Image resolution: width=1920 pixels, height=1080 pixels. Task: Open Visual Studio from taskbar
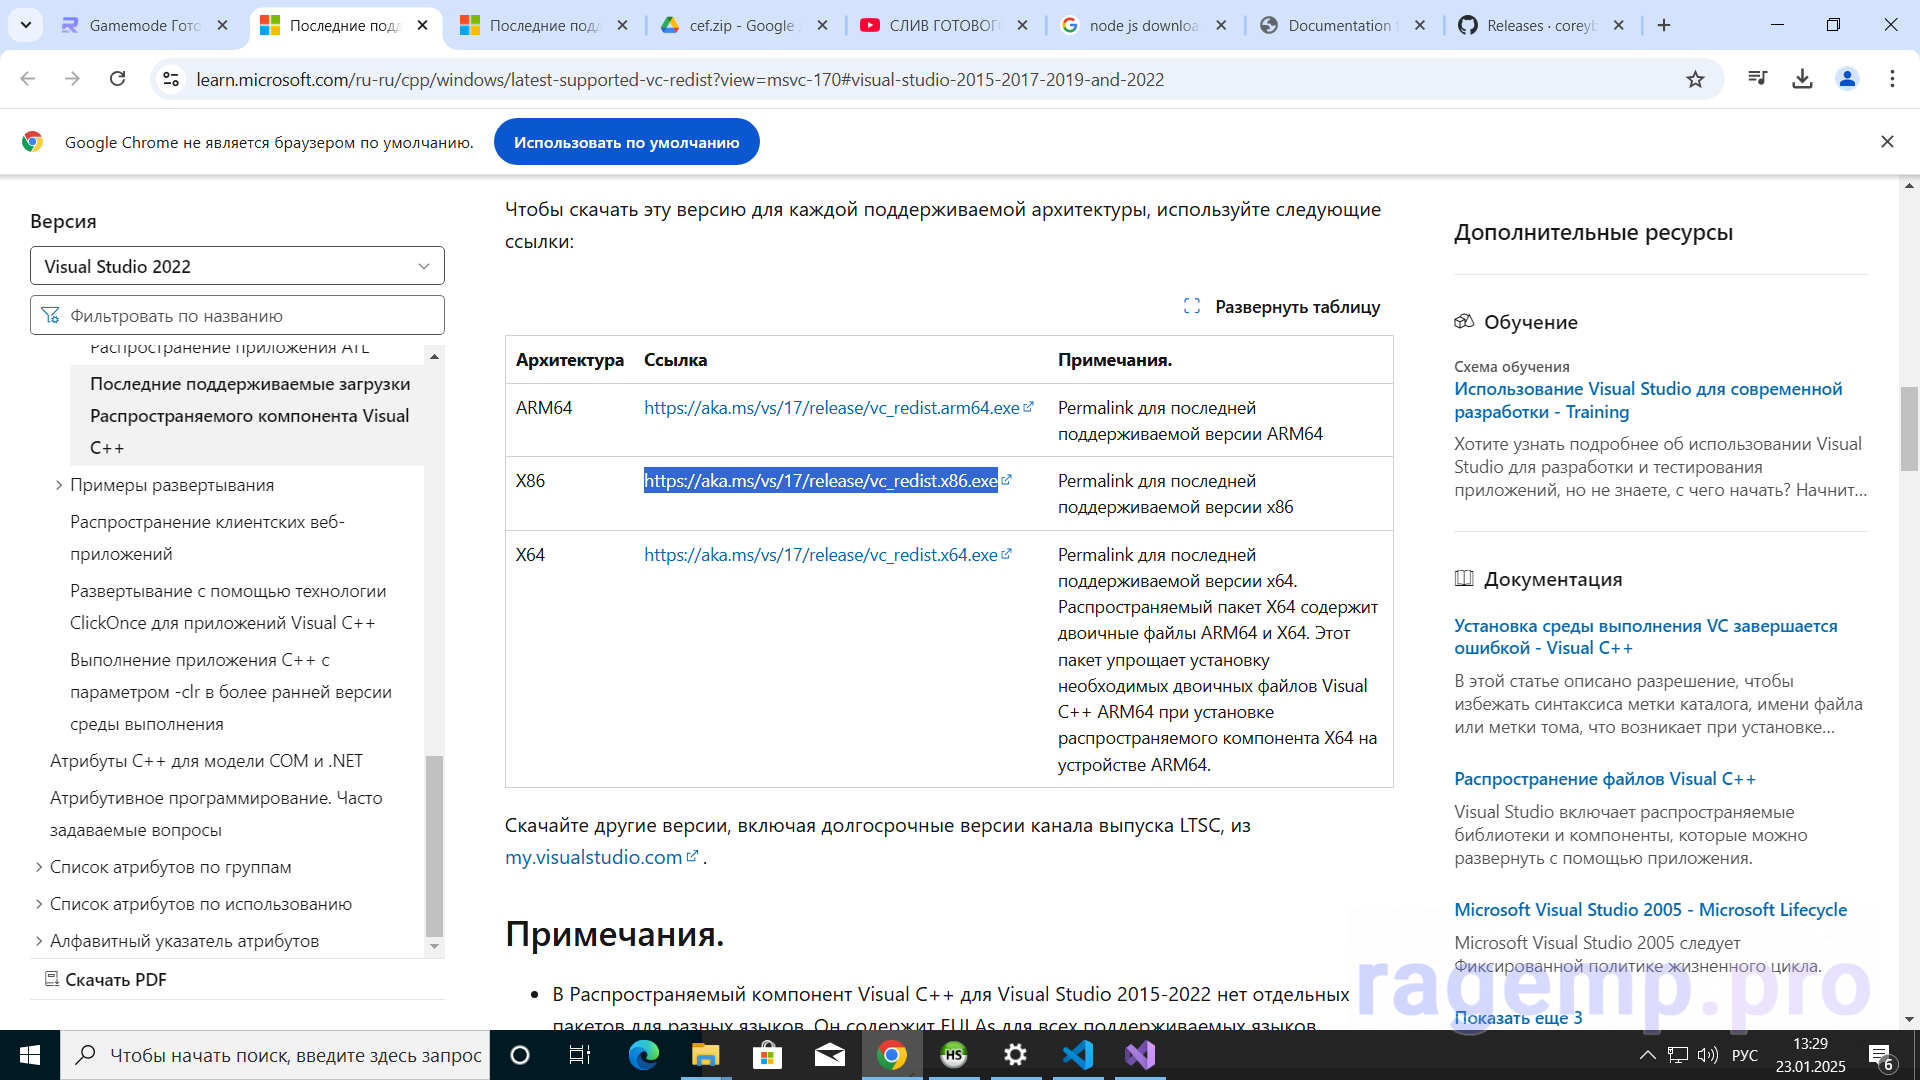[x=1140, y=1055]
